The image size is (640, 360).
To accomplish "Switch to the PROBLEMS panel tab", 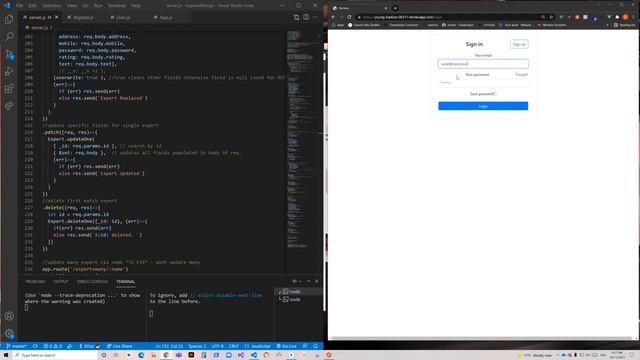I will (35, 282).
